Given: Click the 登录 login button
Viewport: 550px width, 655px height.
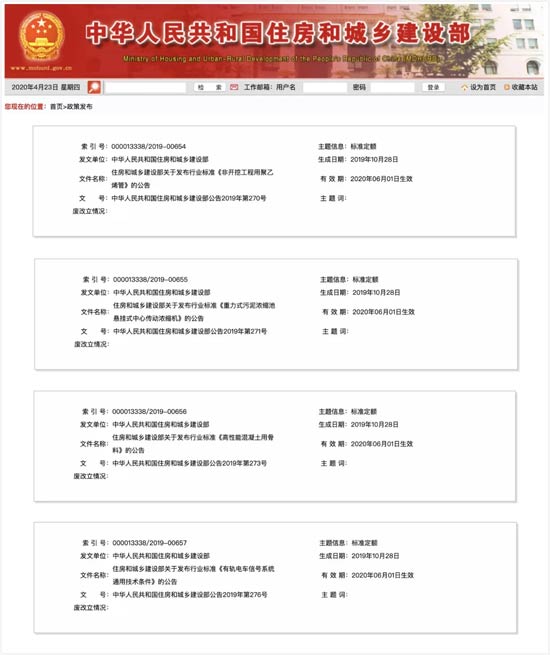Looking at the screenshot, I should [x=433, y=87].
